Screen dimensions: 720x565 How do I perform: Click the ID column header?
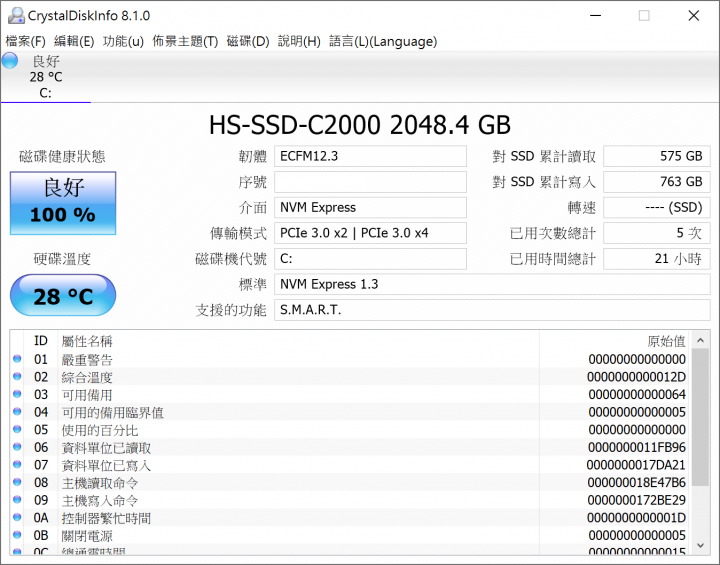41,341
